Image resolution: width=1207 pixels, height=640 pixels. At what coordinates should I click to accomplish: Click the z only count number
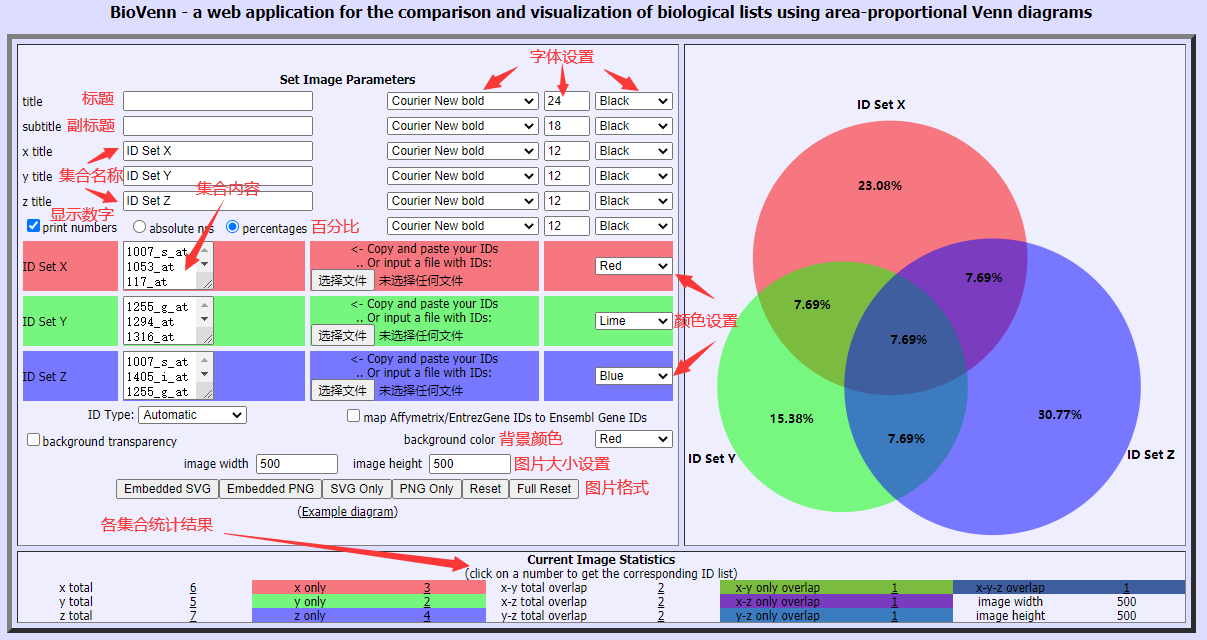point(427,616)
